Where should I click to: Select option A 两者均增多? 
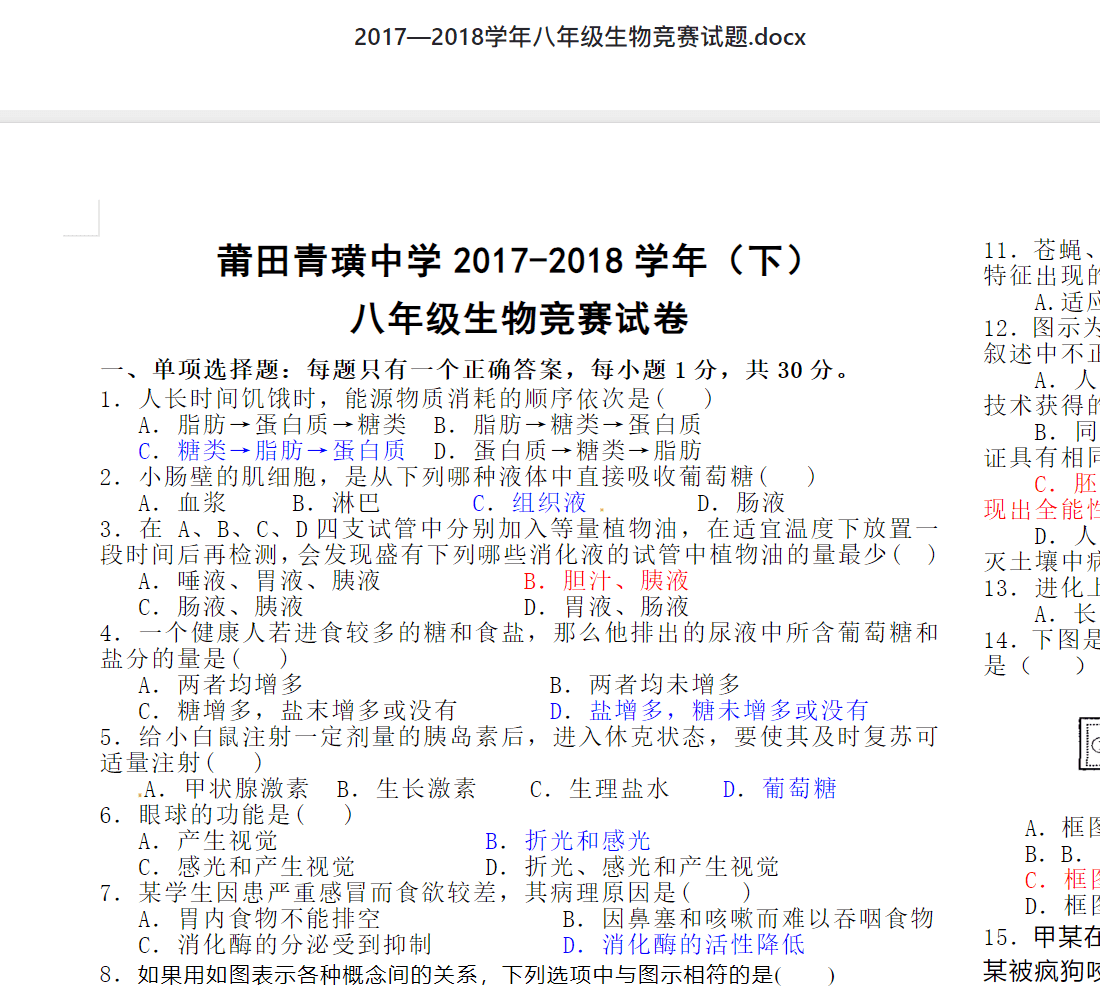click(221, 684)
